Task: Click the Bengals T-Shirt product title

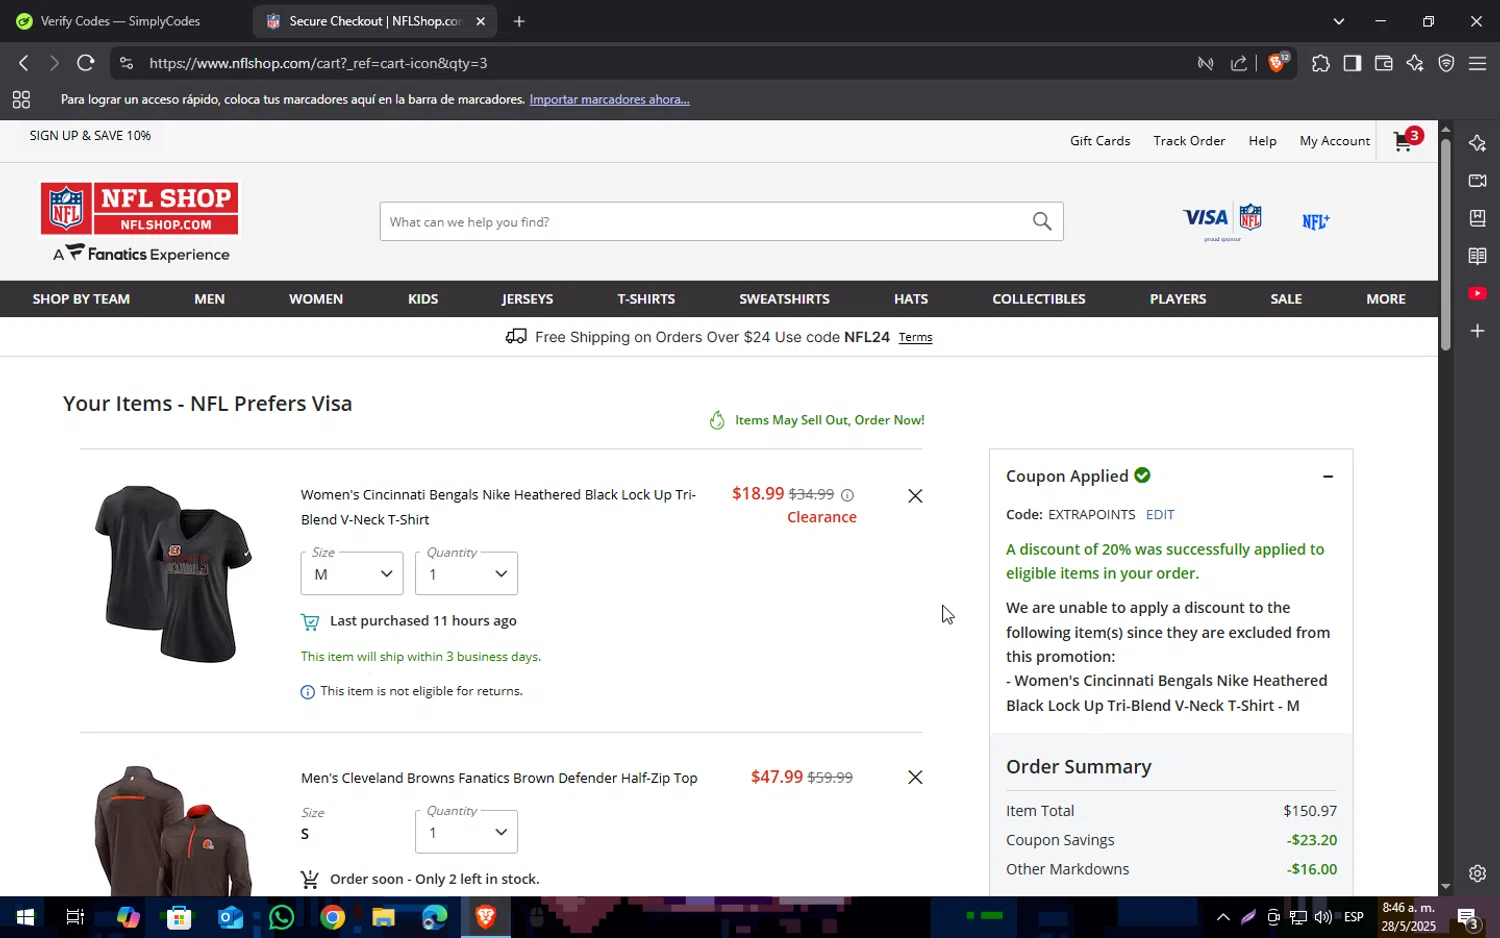Action: click(x=498, y=507)
